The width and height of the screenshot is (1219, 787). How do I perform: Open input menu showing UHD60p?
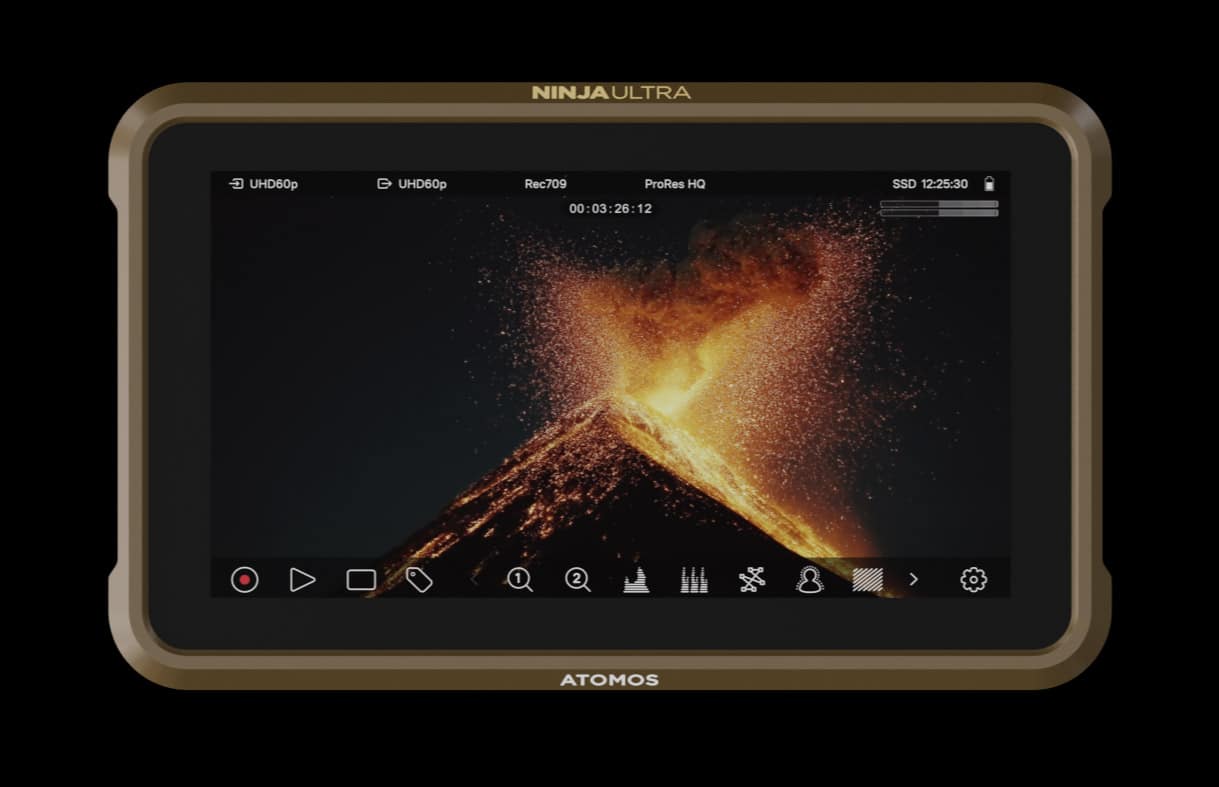pos(264,184)
